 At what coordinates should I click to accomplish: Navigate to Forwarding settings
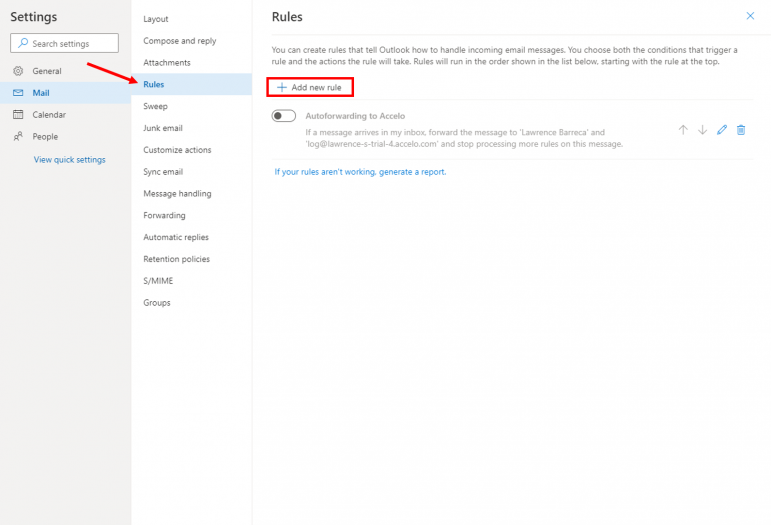[x=164, y=215]
